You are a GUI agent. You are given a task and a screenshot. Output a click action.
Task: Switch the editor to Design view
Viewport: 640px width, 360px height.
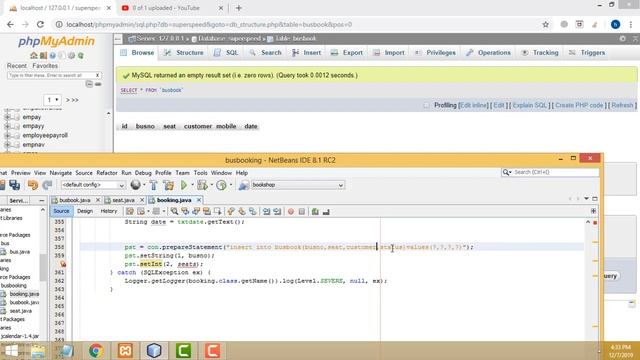coord(85,211)
